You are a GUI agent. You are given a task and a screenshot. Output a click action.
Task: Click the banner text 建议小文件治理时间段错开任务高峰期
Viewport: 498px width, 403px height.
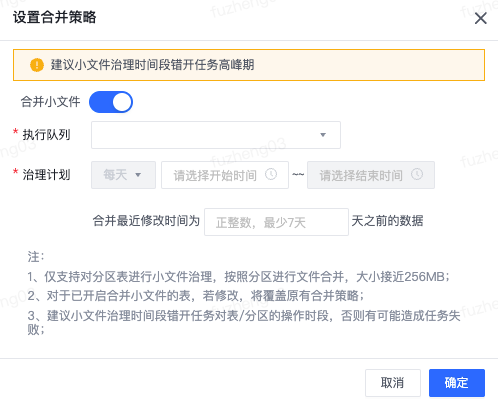point(152,65)
